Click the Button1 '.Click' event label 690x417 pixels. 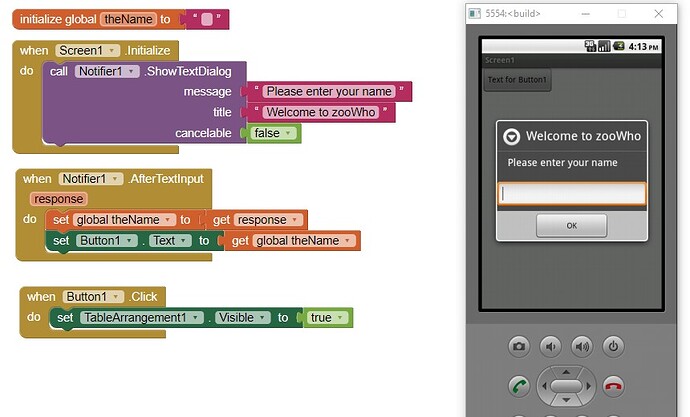(143, 297)
